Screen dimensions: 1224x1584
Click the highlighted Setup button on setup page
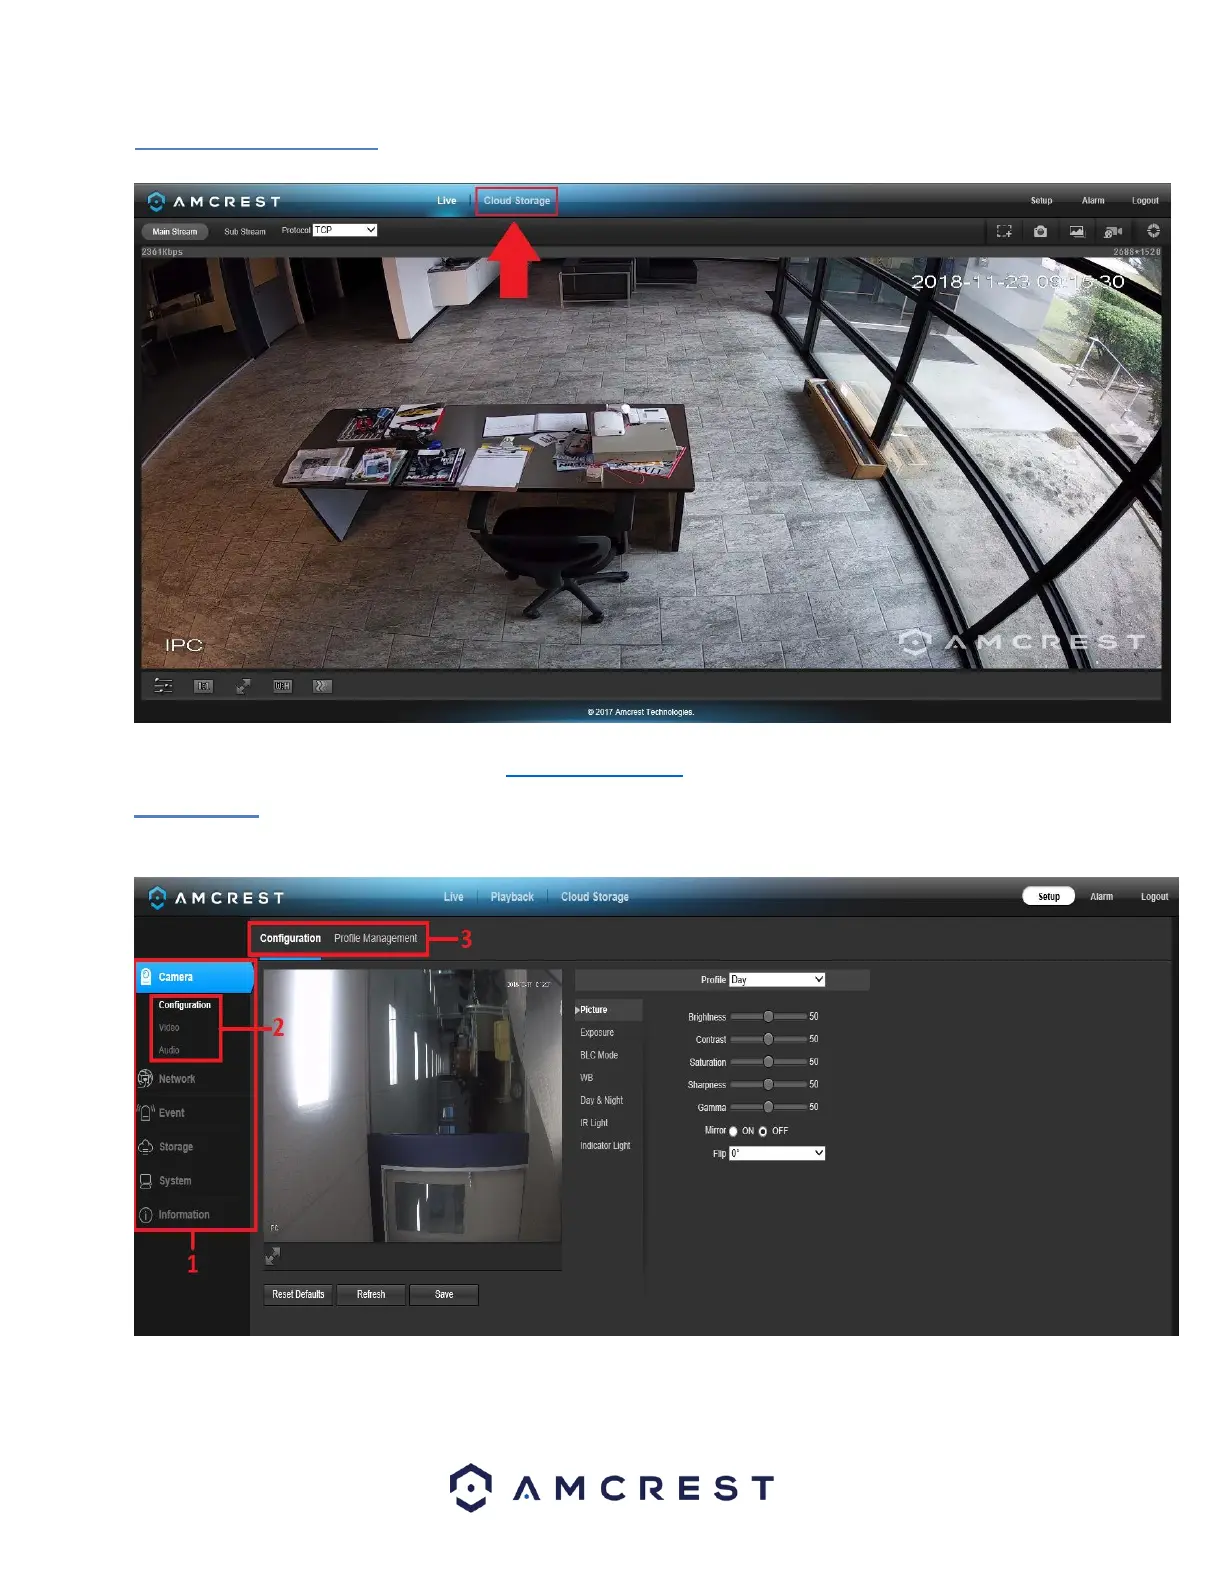pos(1049,896)
